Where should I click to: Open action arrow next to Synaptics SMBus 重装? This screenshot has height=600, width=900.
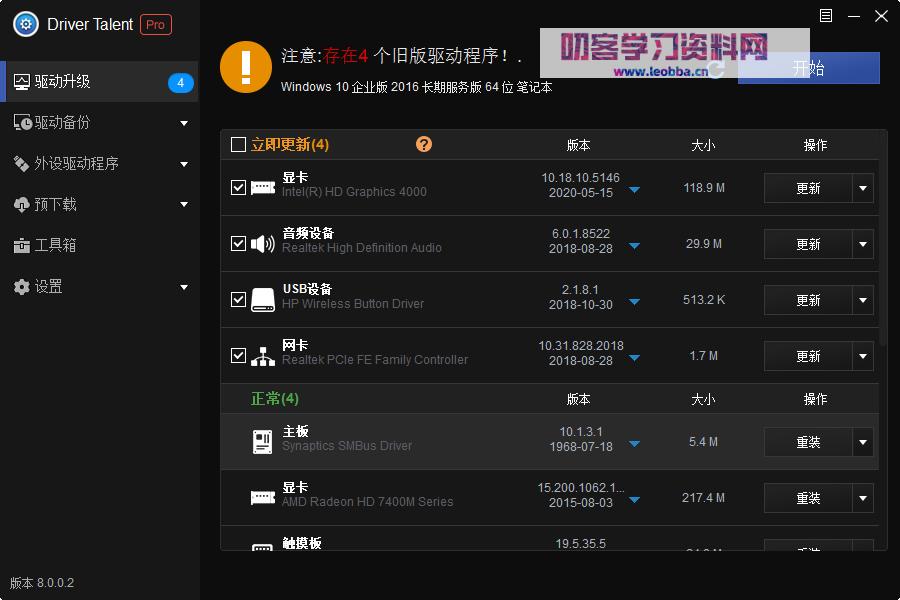click(863, 442)
